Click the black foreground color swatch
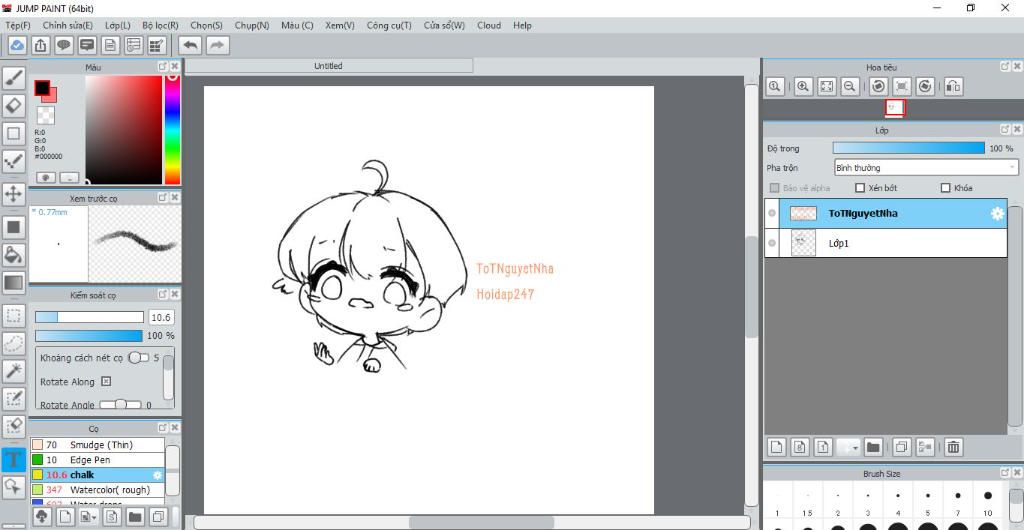Viewport: 1024px width, 530px height. point(42,87)
